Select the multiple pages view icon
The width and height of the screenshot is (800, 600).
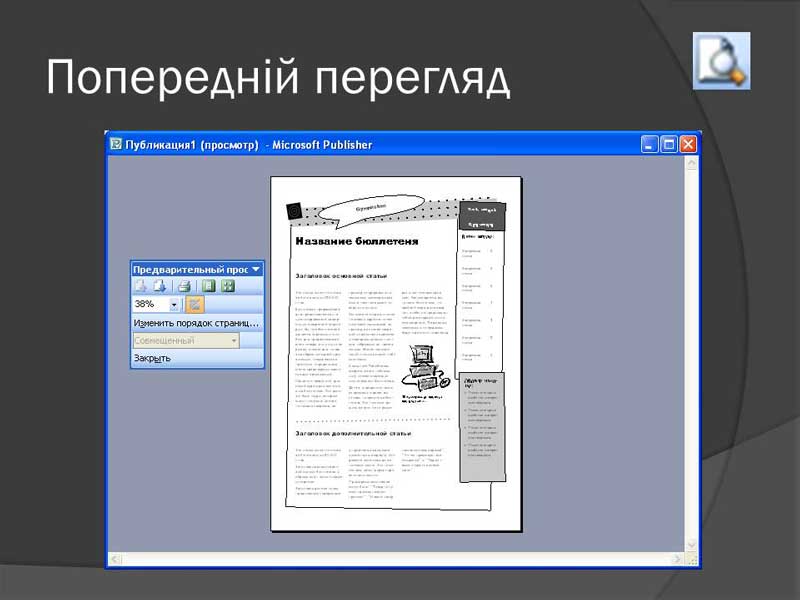click(227, 286)
